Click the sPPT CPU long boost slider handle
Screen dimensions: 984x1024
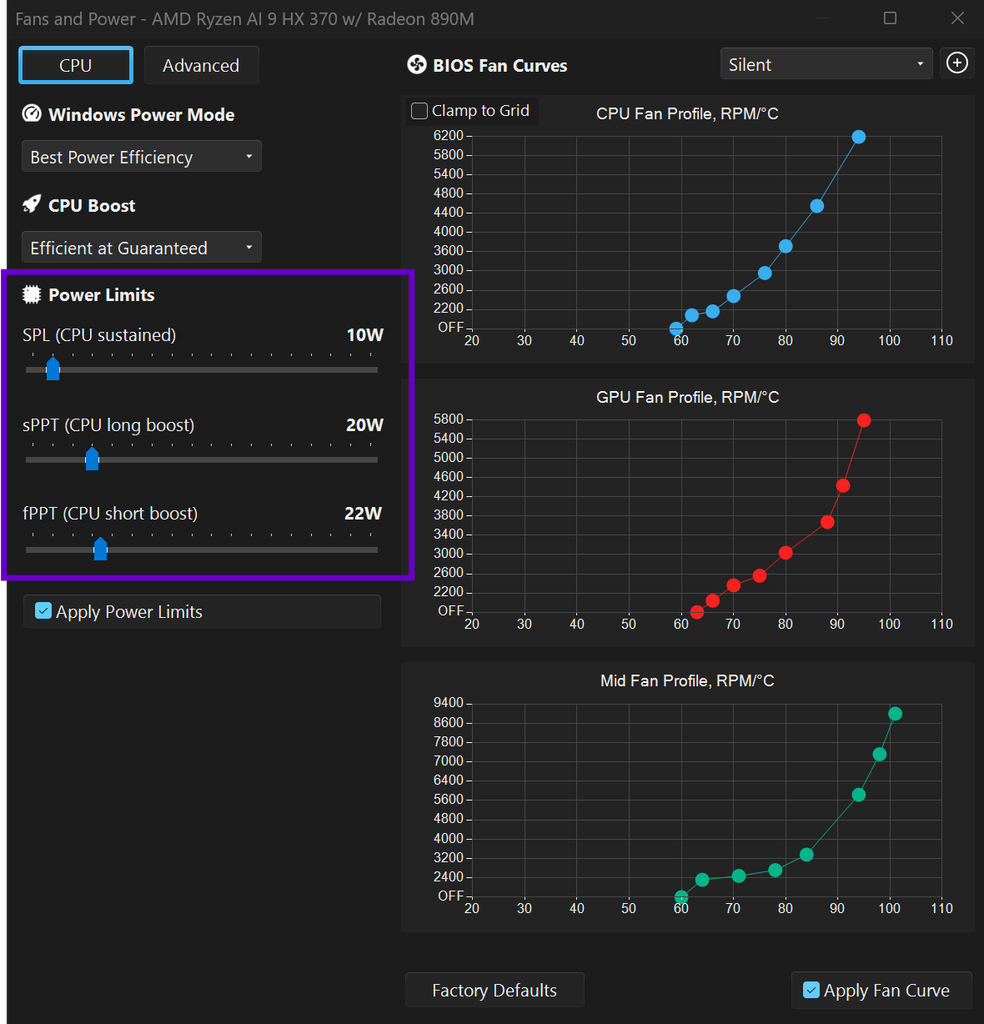(x=92, y=459)
